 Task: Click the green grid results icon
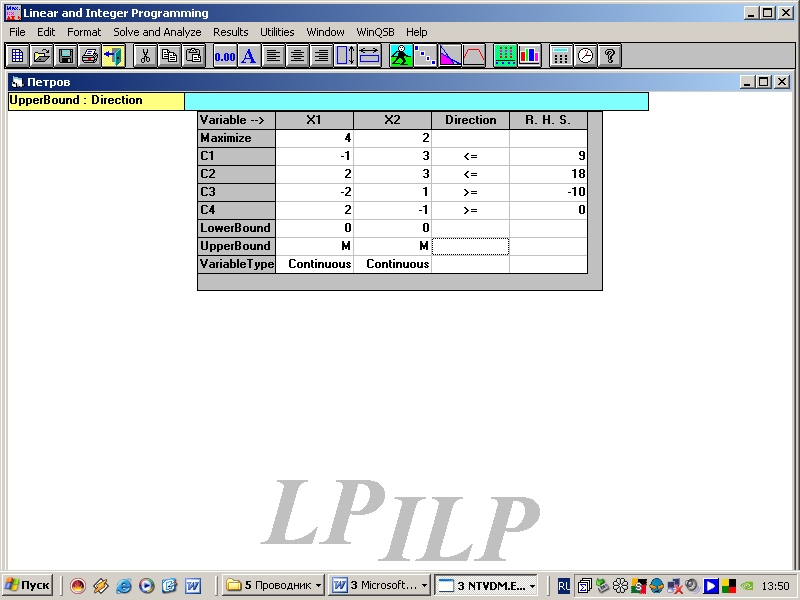point(505,56)
